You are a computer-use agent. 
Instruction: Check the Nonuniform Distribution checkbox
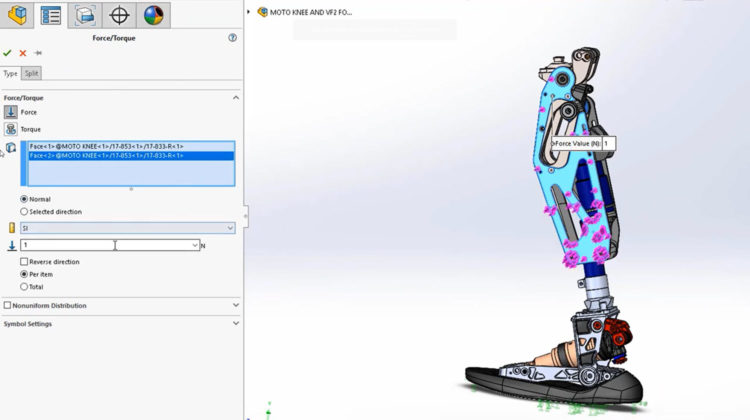(8, 305)
